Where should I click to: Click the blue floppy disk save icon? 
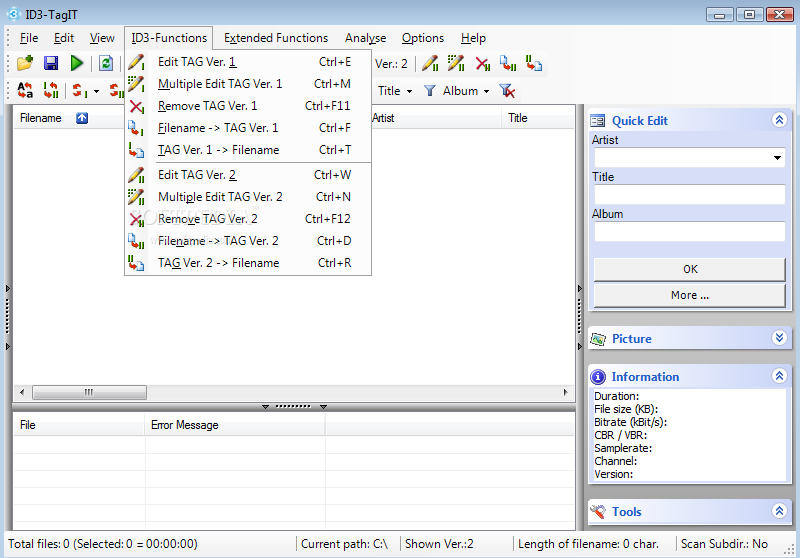tap(51, 63)
